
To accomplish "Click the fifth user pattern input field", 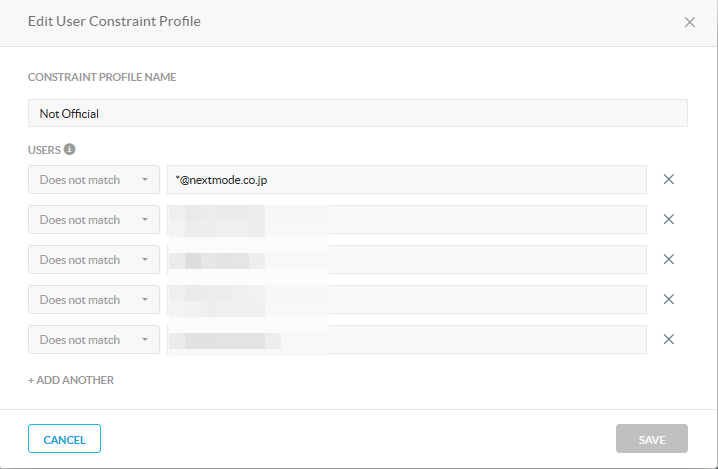I will point(407,339).
